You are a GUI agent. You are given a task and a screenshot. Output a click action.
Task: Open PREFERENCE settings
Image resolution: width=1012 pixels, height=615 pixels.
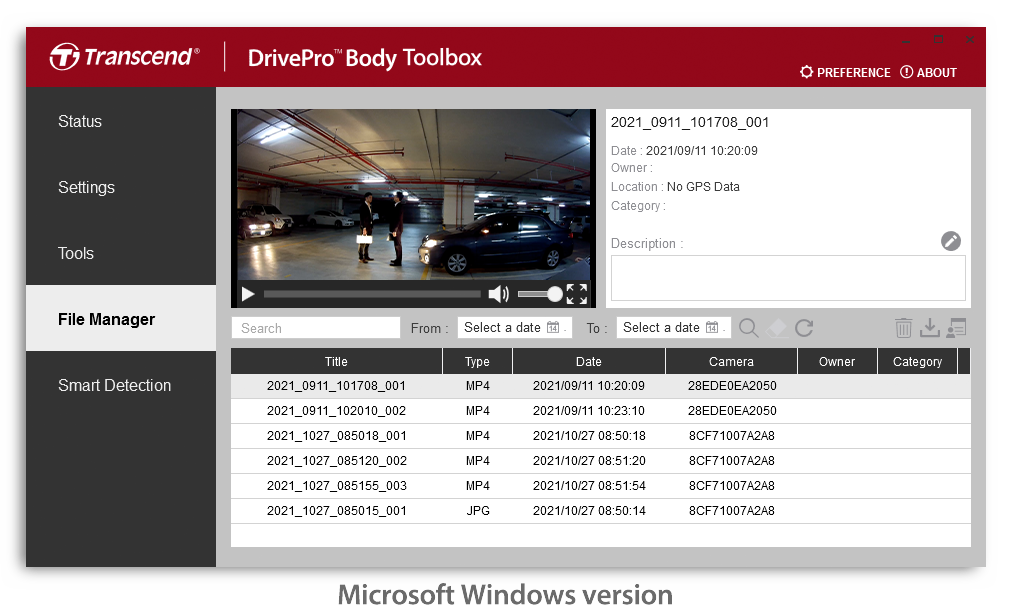point(845,72)
